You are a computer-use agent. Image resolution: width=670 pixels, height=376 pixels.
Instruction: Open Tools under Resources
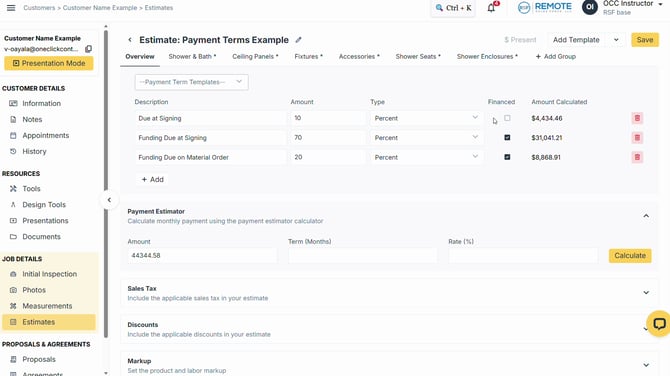[x=31, y=189]
